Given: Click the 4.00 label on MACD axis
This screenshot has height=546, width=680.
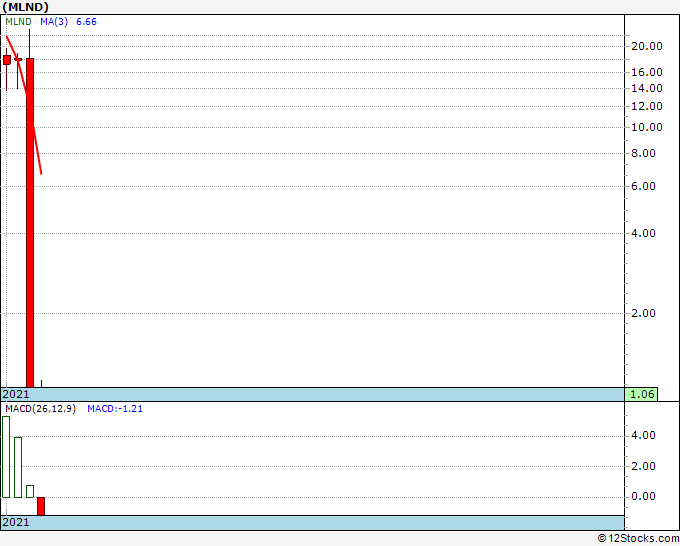Looking at the screenshot, I should pyautogui.click(x=643, y=435).
